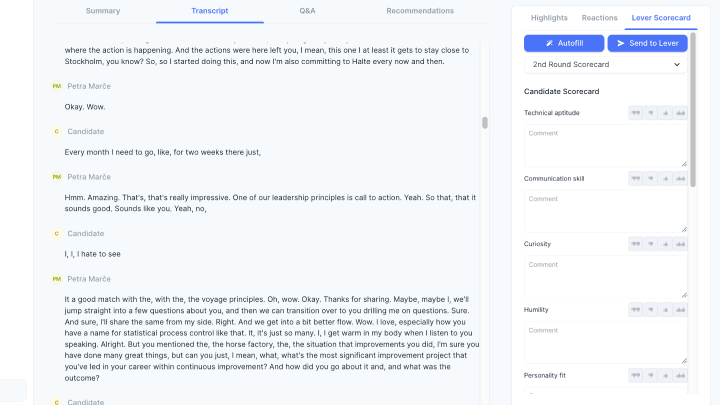
Task: Rate Communication skill single thumbs down
Action: 651,178
